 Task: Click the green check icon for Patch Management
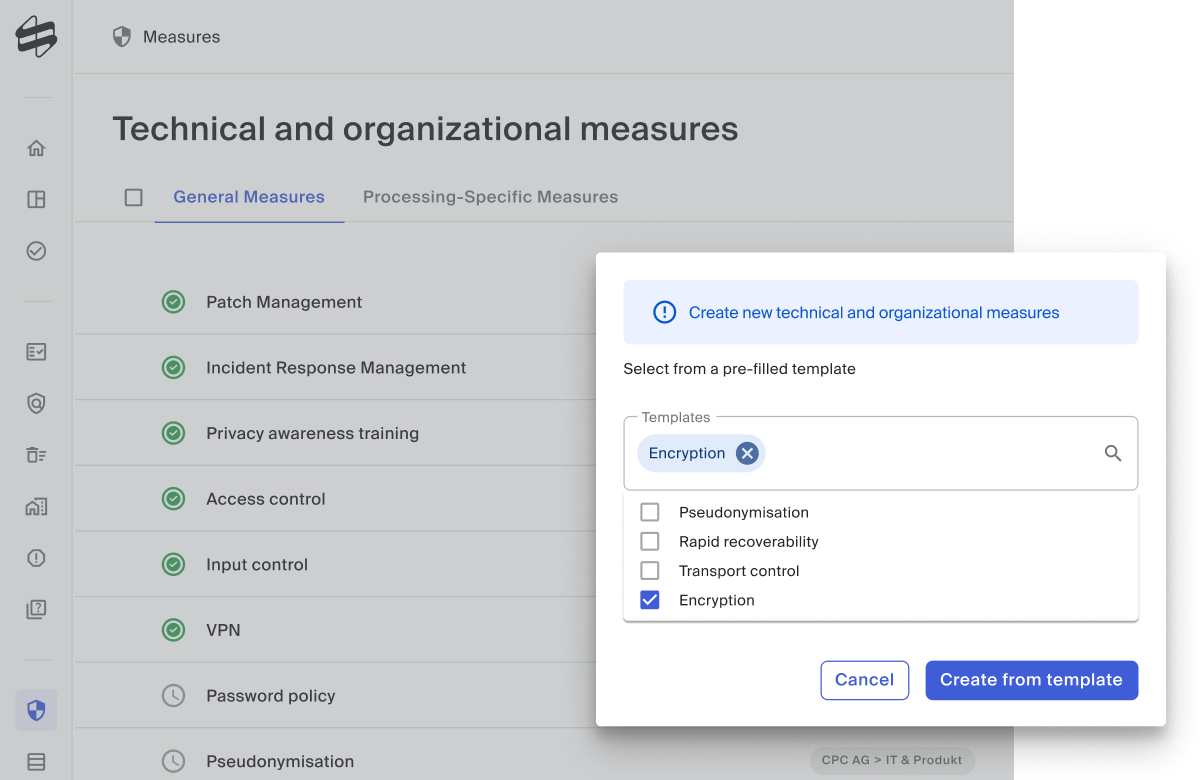pos(174,302)
